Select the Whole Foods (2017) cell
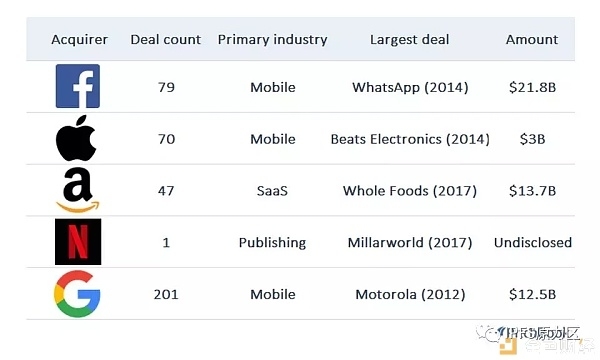600x360 pixels. pyautogui.click(x=410, y=191)
